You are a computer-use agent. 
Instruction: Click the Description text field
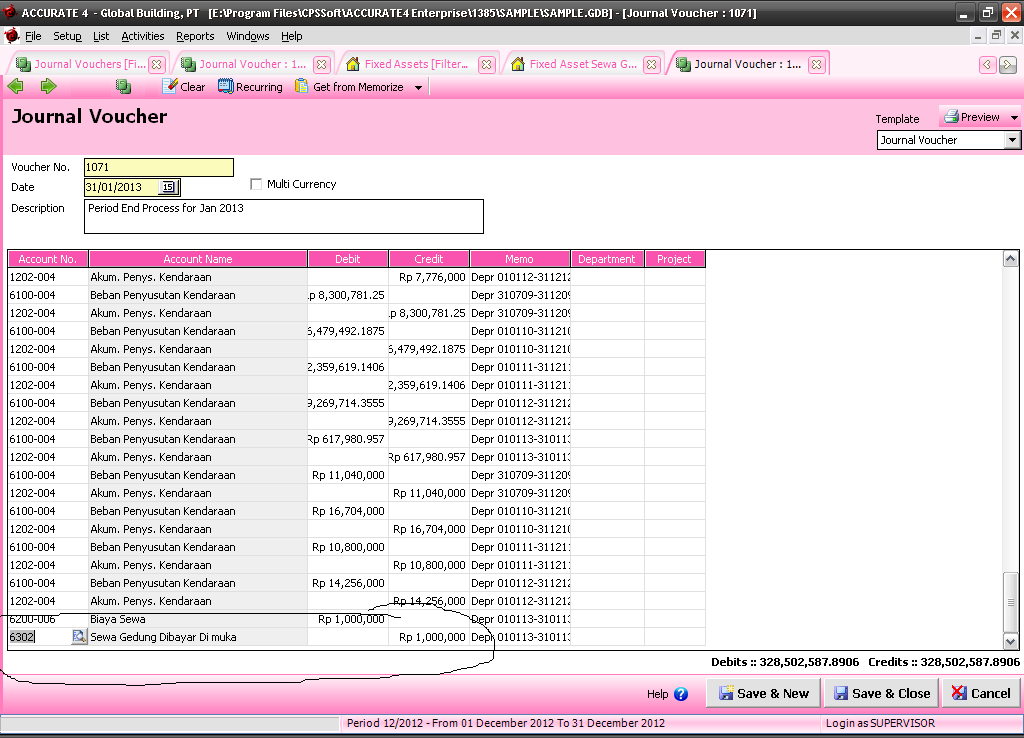283,216
